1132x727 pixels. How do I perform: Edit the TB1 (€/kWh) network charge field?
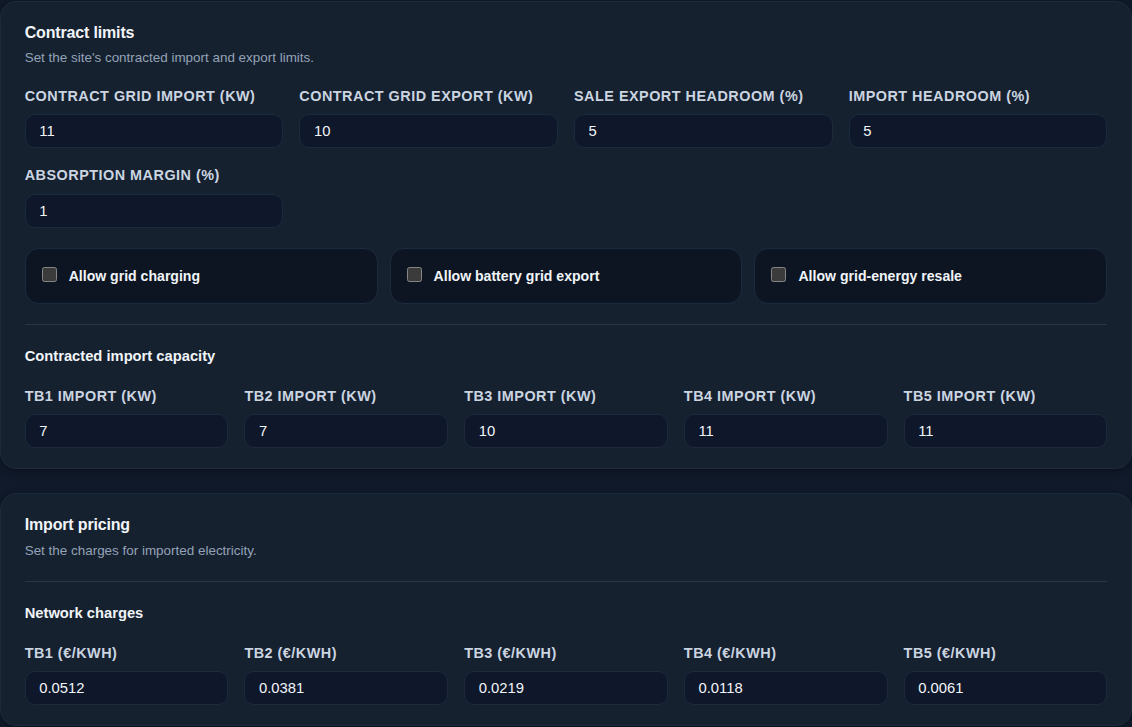point(126,688)
